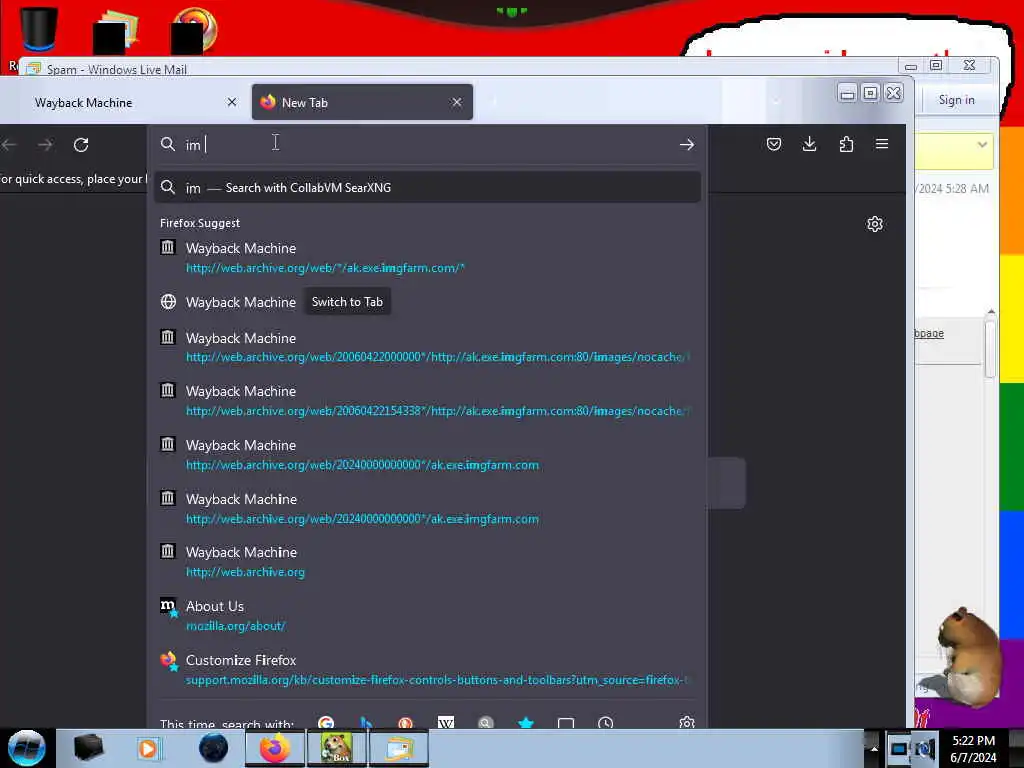Open Wayback Machine web.archive.org suggestion
Screen dimensions: 1024x768
tap(428, 562)
